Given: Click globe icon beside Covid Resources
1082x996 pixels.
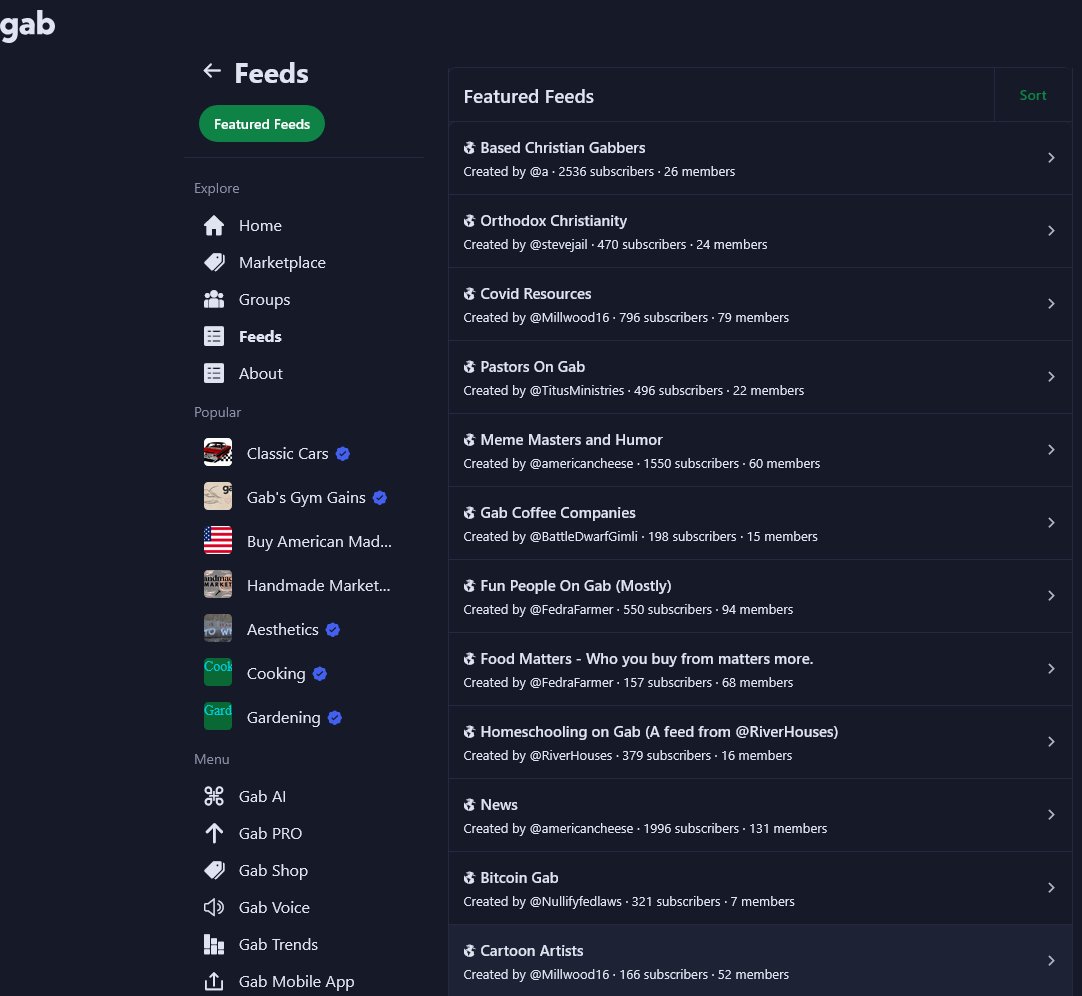Looking at the screenshot, I should [469, 294].
